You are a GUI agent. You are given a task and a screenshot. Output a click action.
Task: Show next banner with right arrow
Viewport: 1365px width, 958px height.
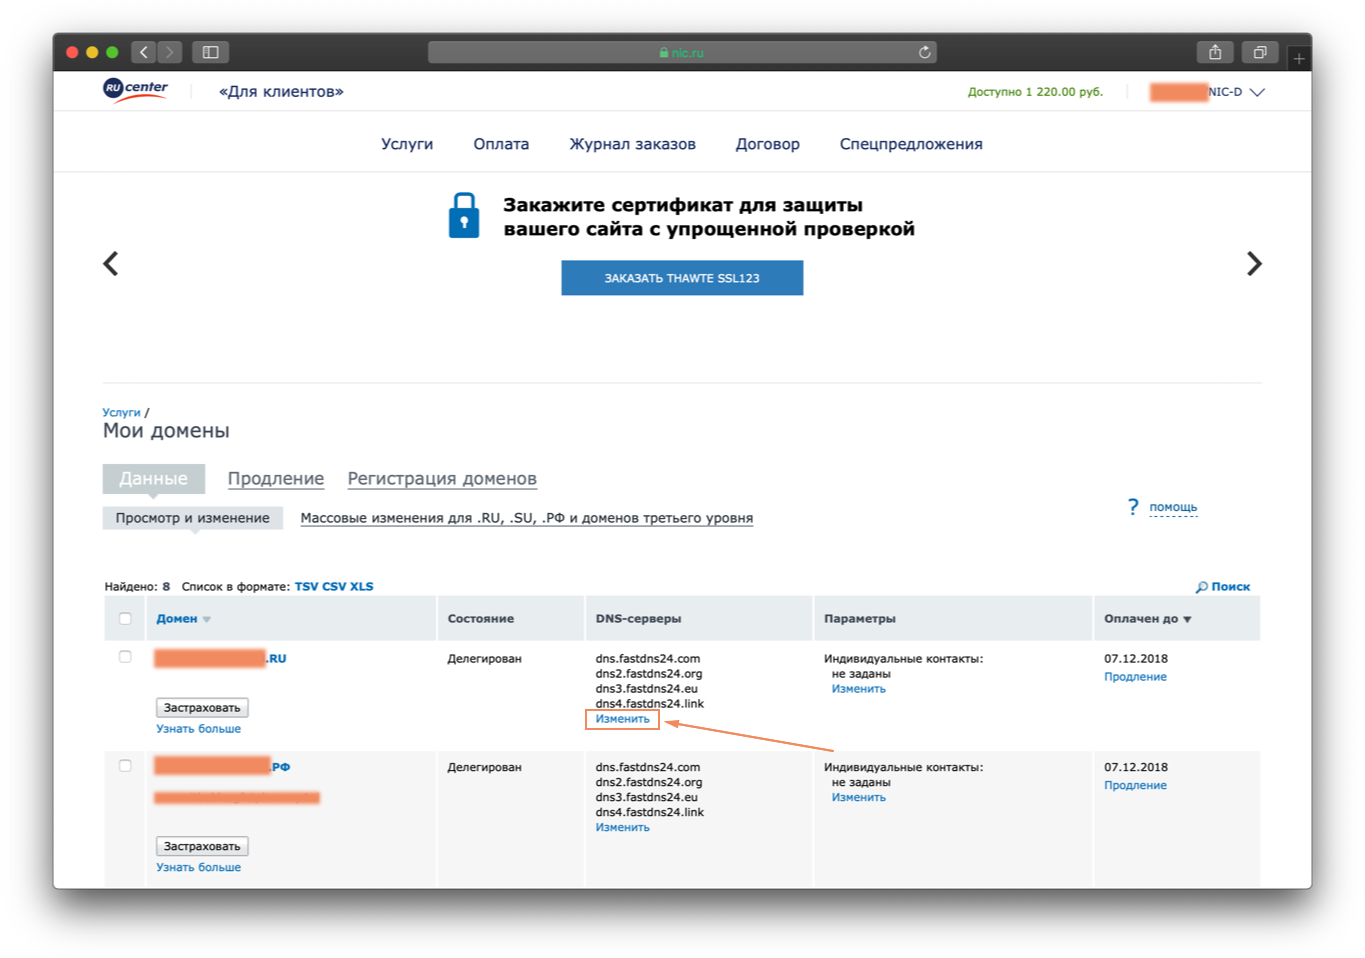[1254, 264]
